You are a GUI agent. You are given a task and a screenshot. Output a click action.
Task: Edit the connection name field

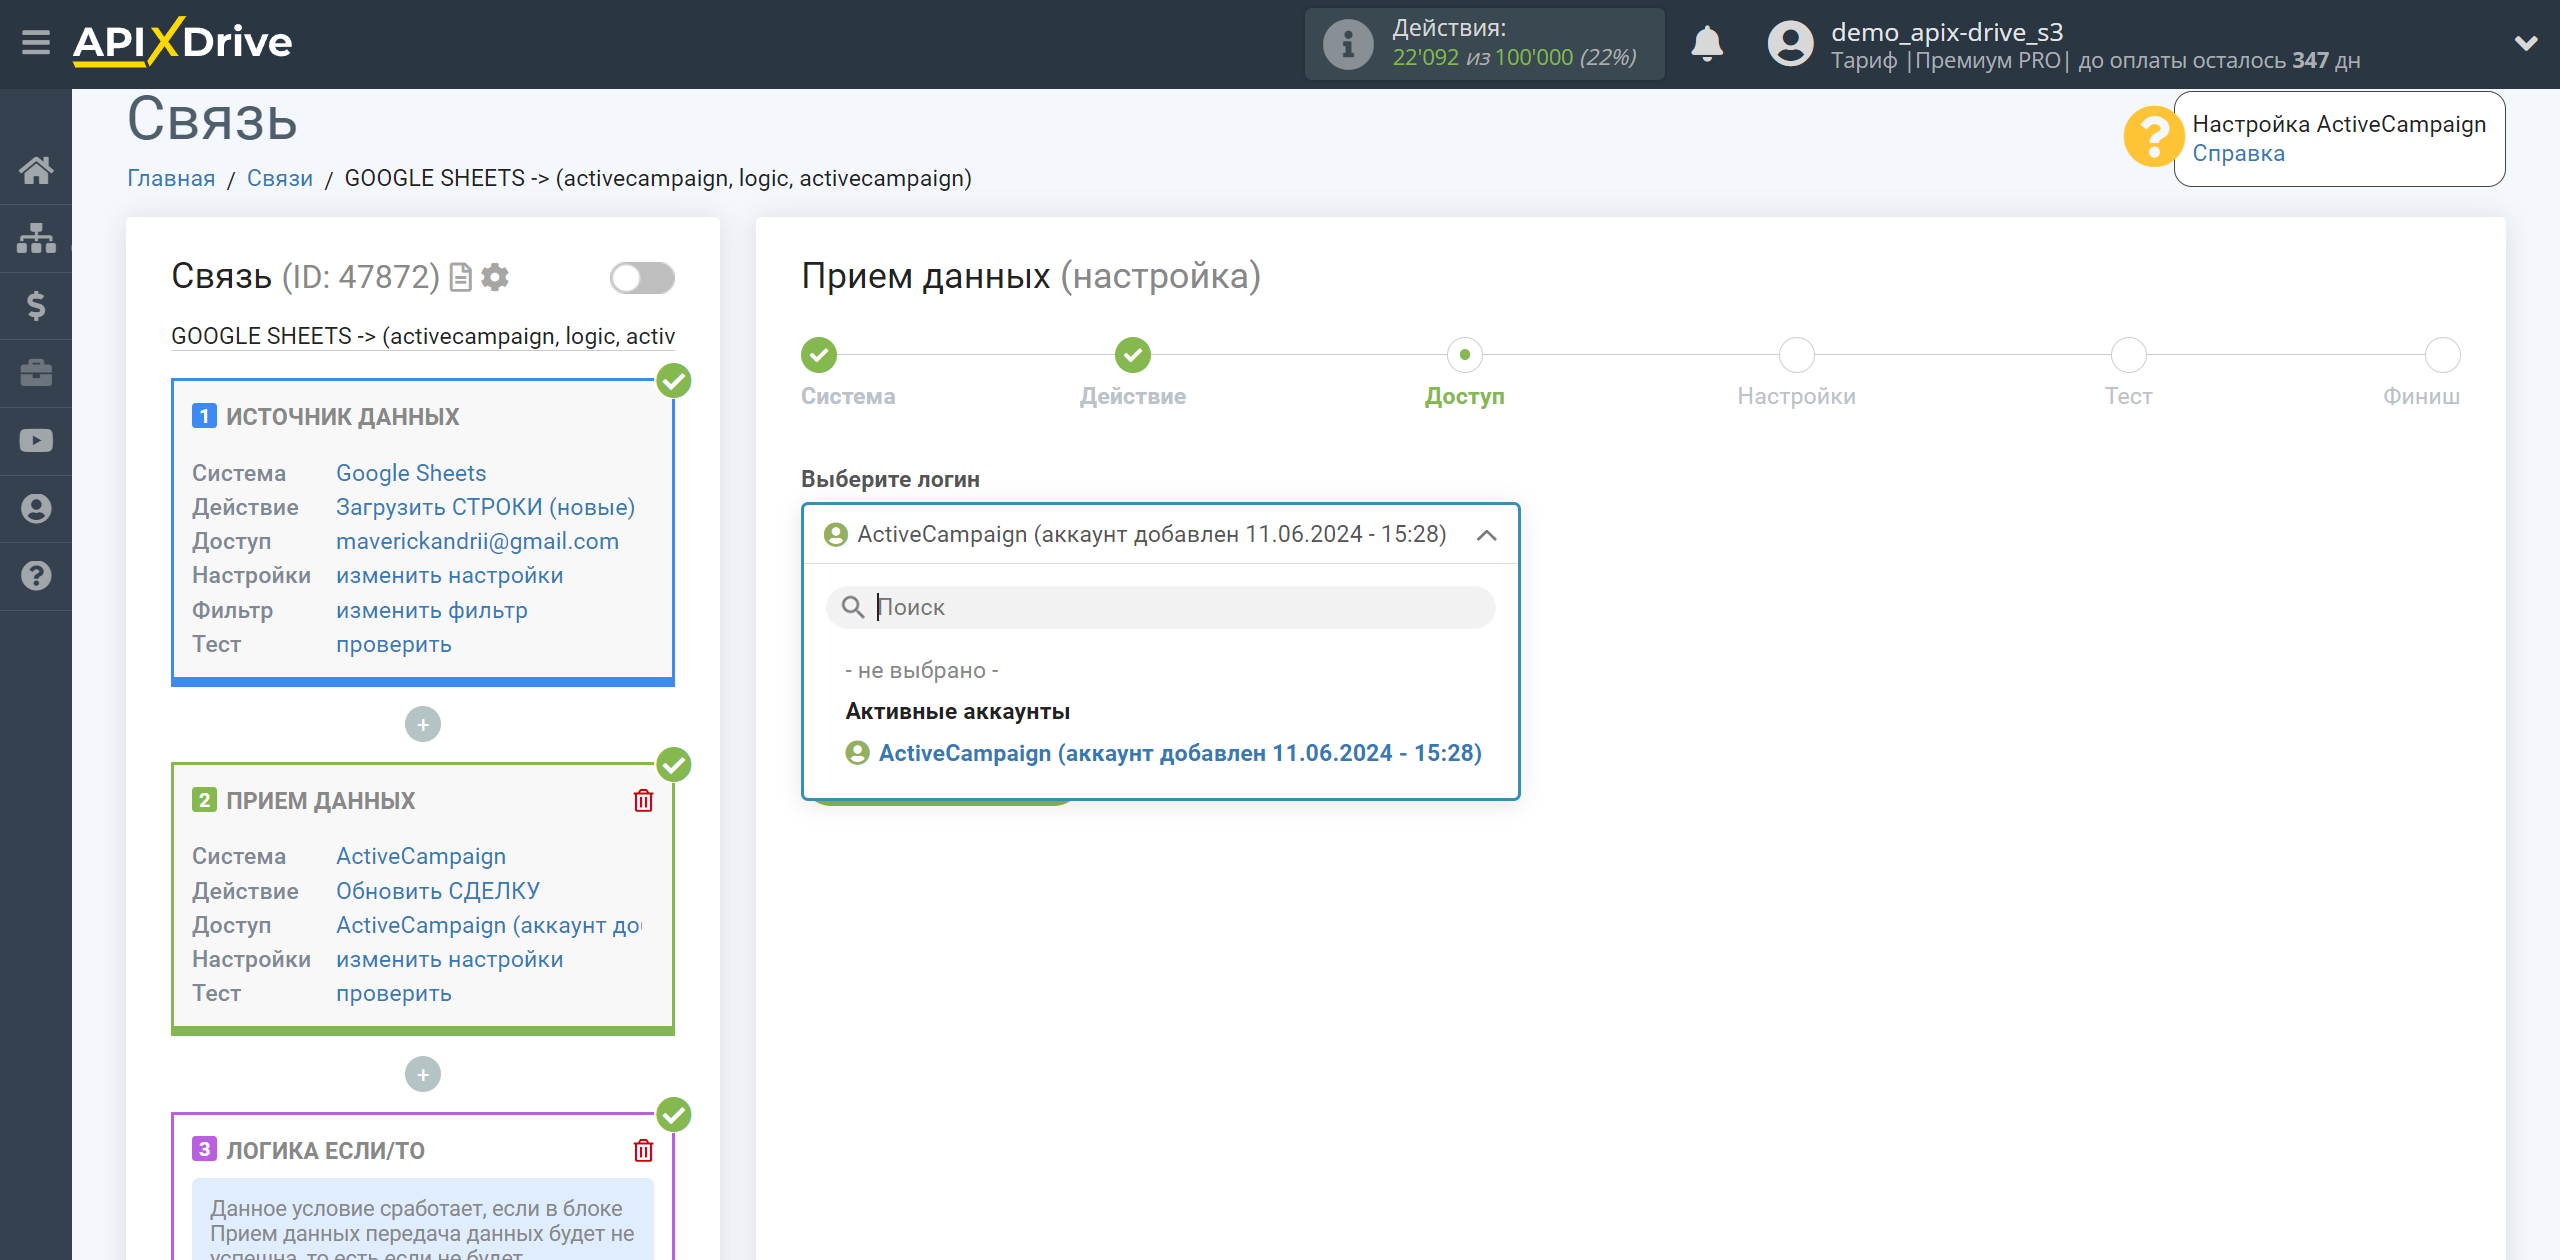[x=423, y=336]
